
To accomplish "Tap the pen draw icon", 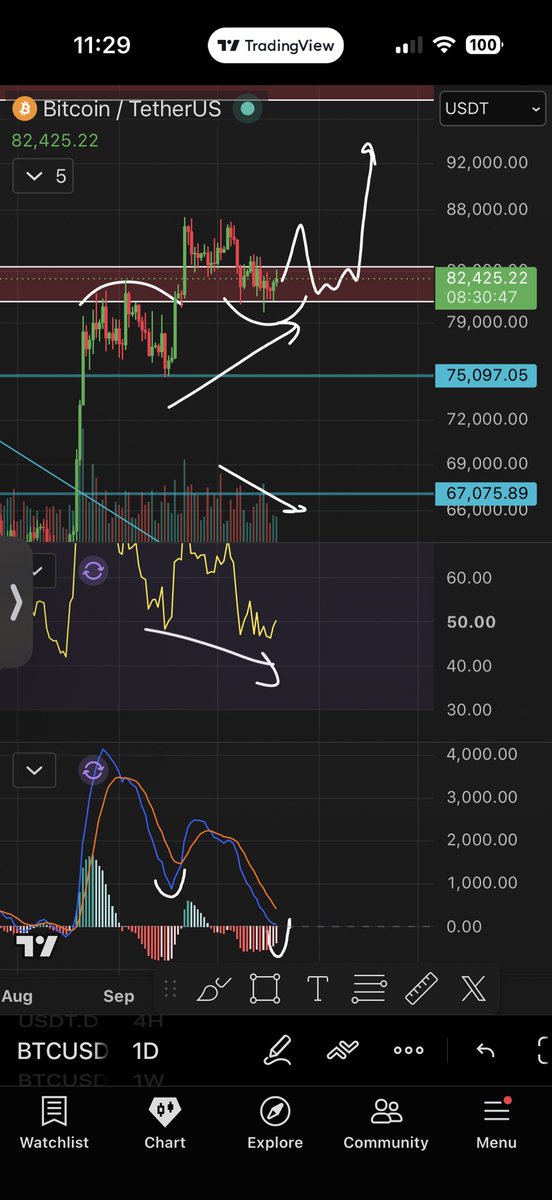I will 278,1050.
